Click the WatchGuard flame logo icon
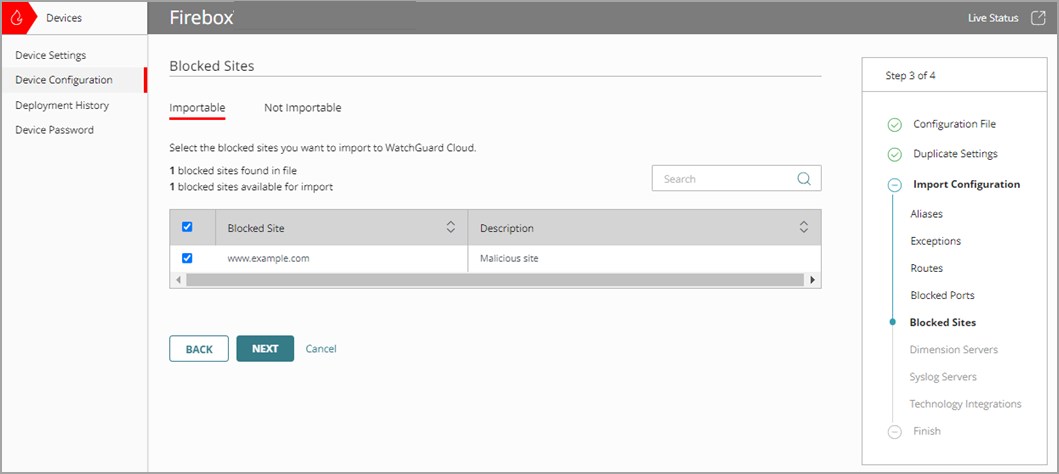This screenshot has width=1059, height=474. pyautogui.click(x=16, y=18)
